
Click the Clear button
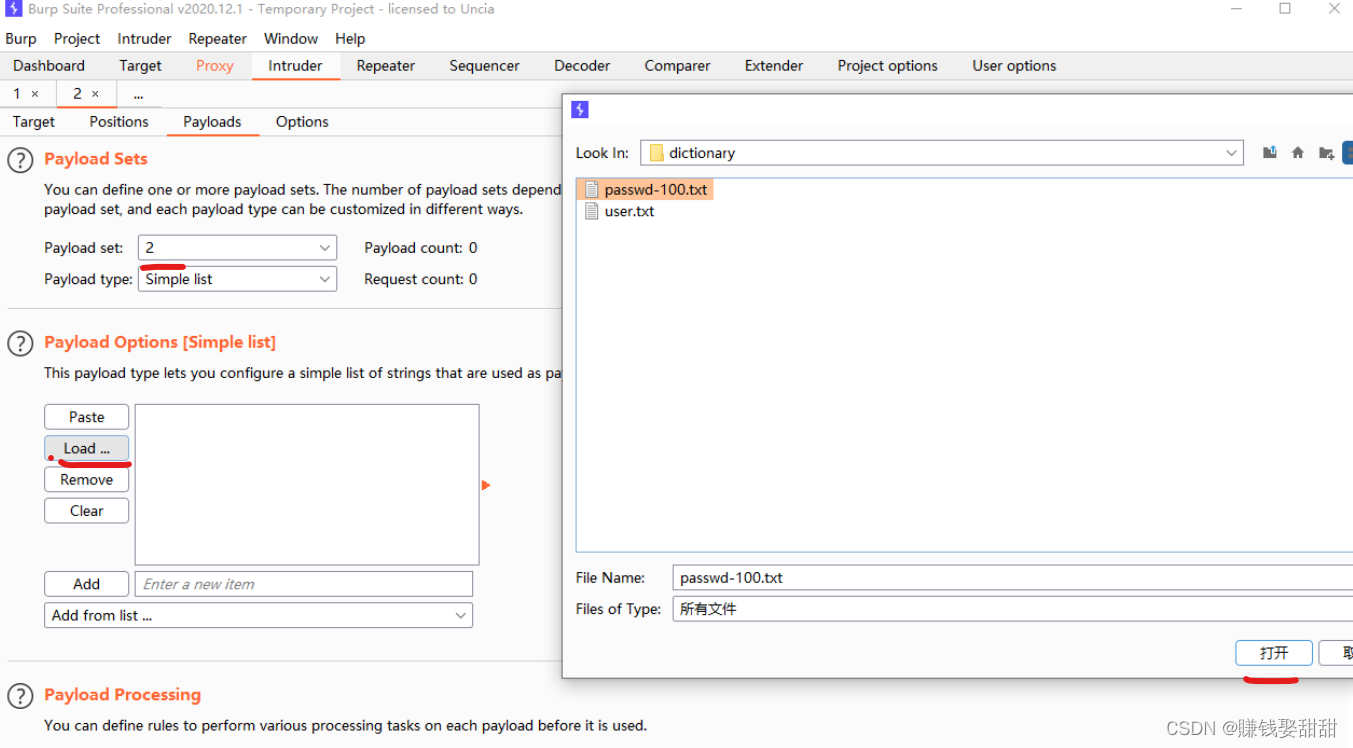tap(87, 511)
